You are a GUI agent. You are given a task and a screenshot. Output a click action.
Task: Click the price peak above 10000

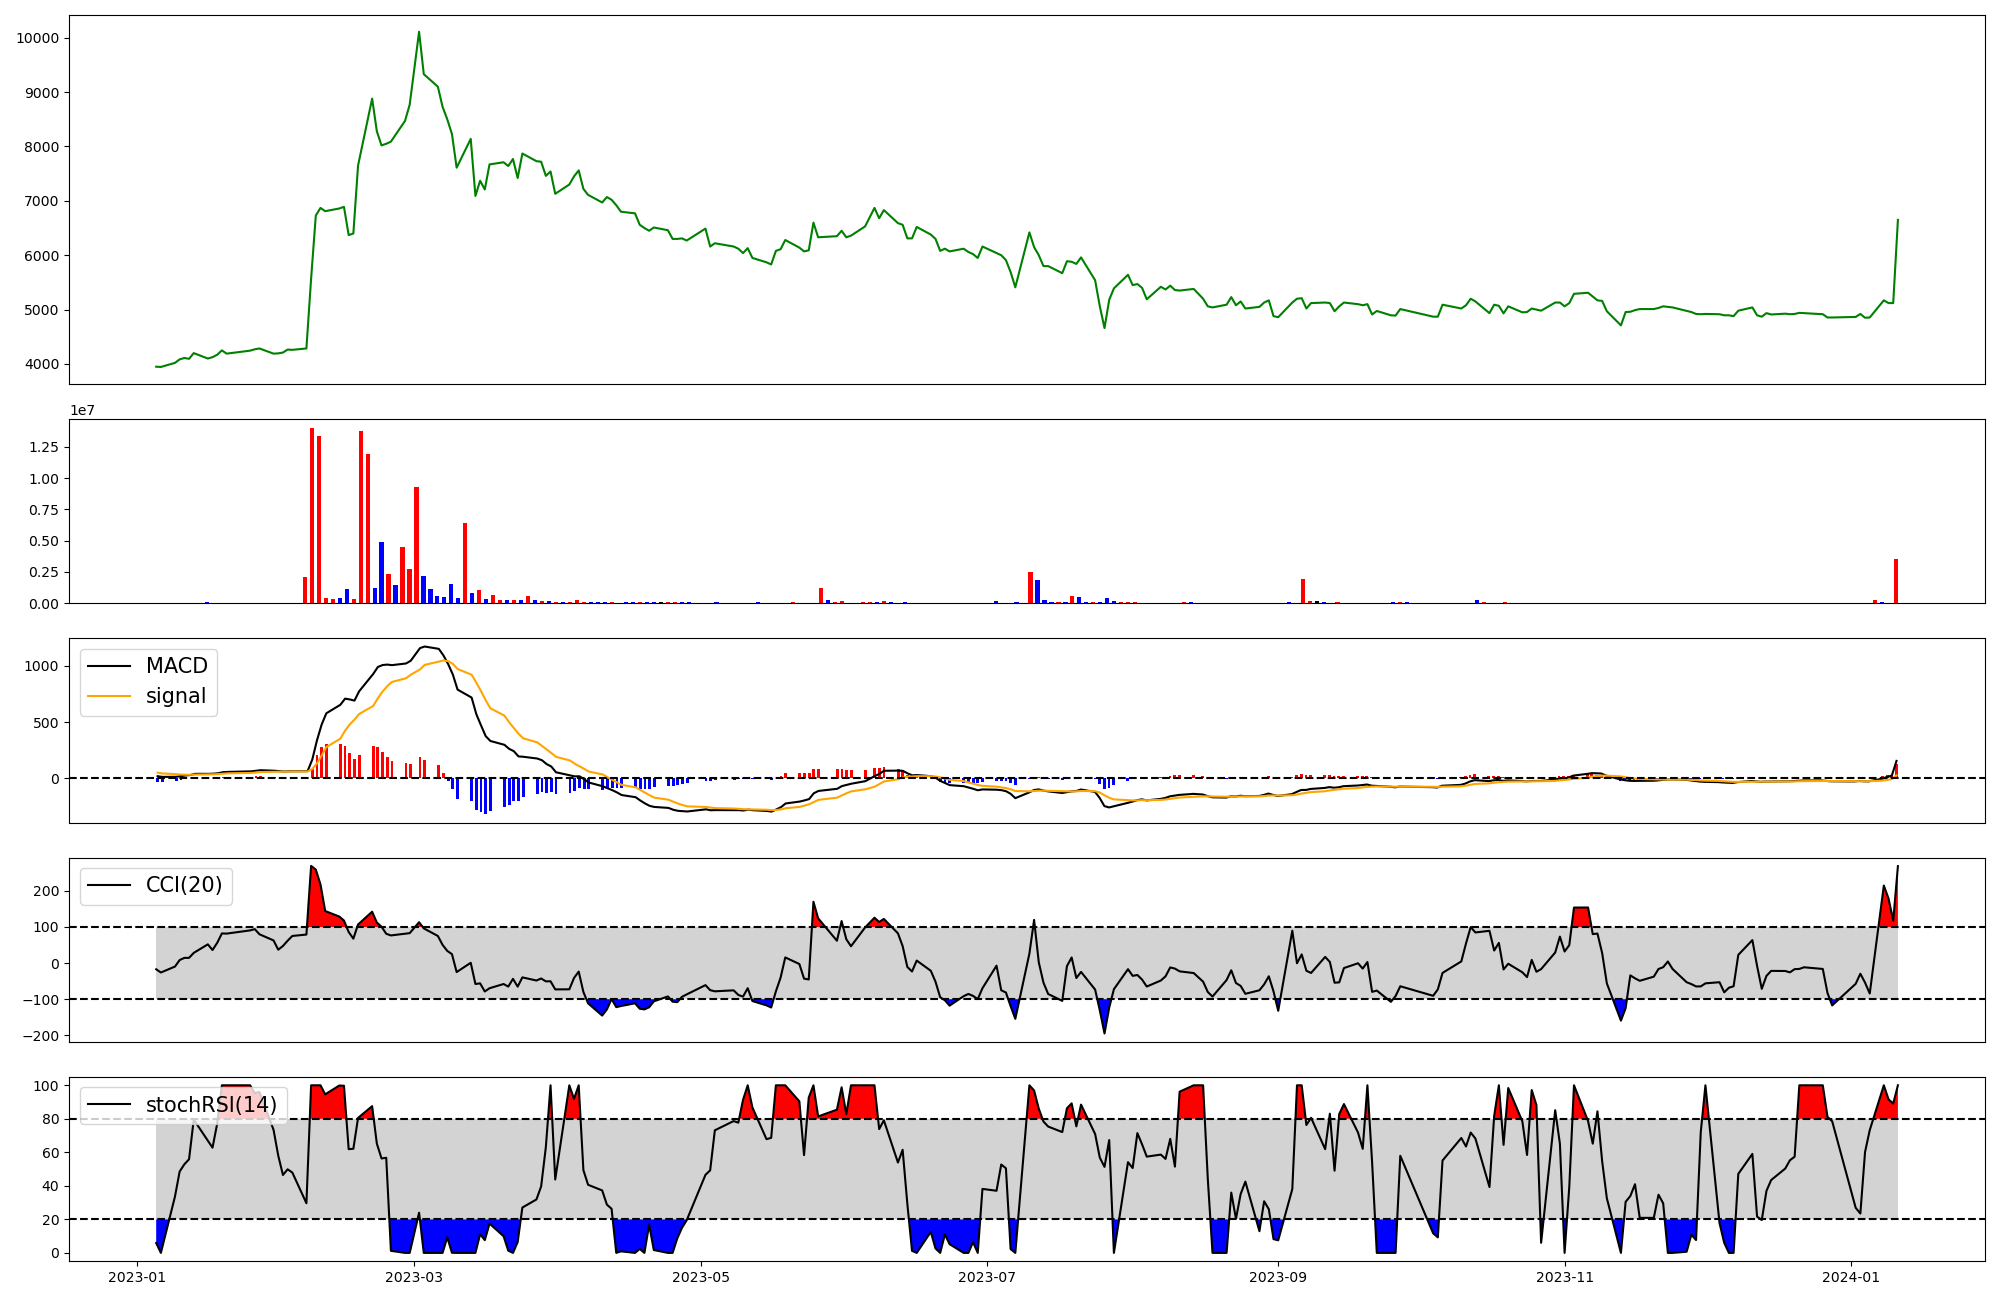(x=419, y=32)
